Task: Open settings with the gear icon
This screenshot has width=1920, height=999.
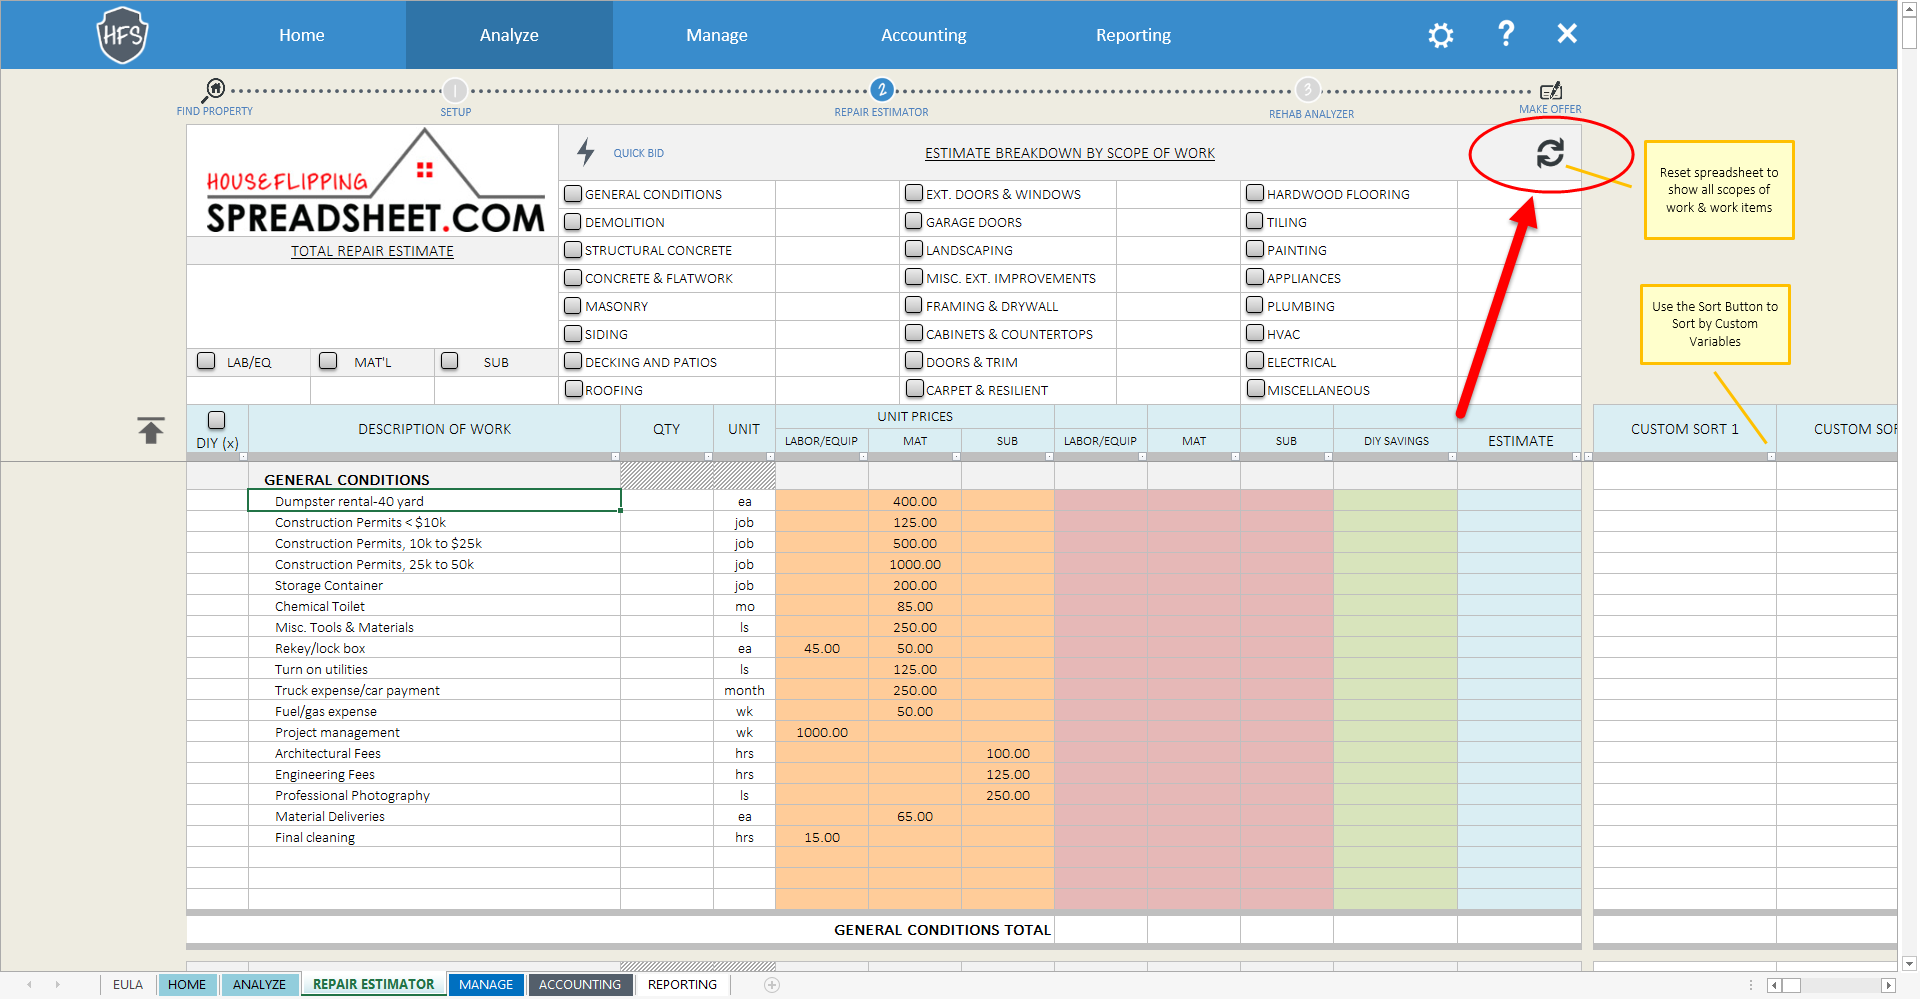Action: [x=1440, y=36]
